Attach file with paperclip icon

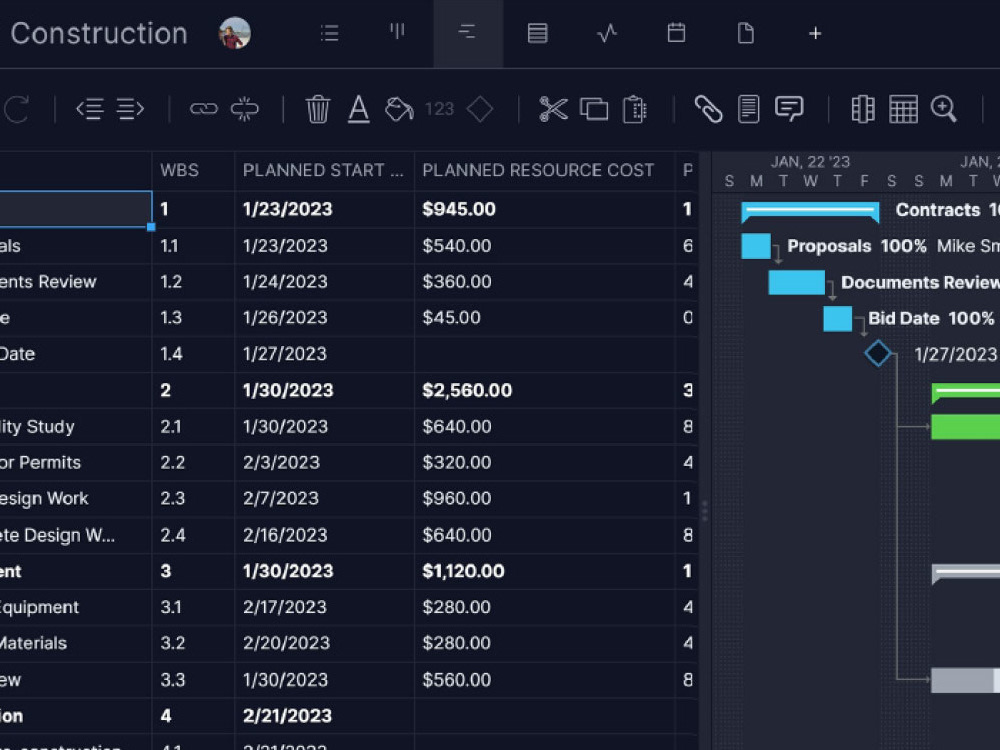coord(708,109)
